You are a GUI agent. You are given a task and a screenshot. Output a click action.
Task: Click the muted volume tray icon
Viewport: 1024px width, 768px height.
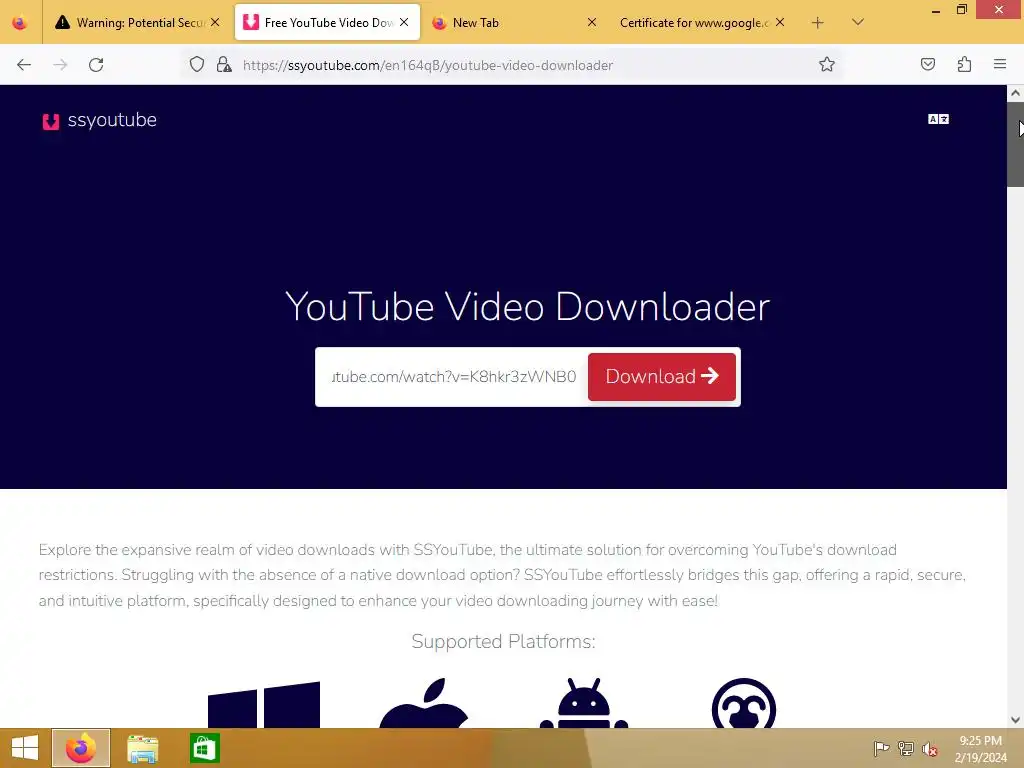pyautogui.click(x=929, y=749)
